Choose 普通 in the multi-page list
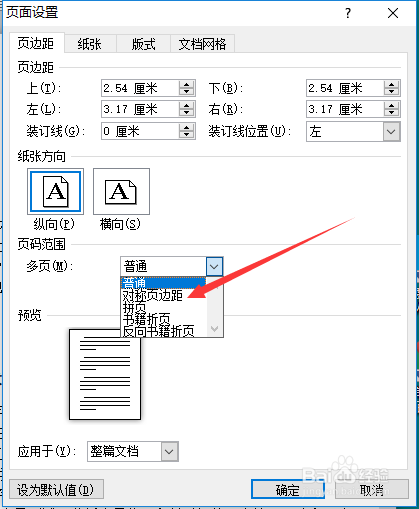Viewport: 419px width, 509px height. point(163,283)
